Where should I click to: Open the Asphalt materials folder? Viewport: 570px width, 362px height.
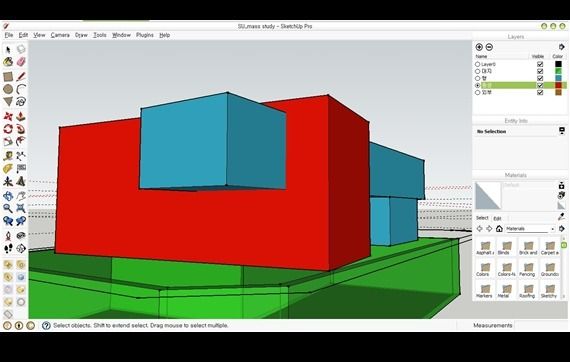(x=485, y=247)
